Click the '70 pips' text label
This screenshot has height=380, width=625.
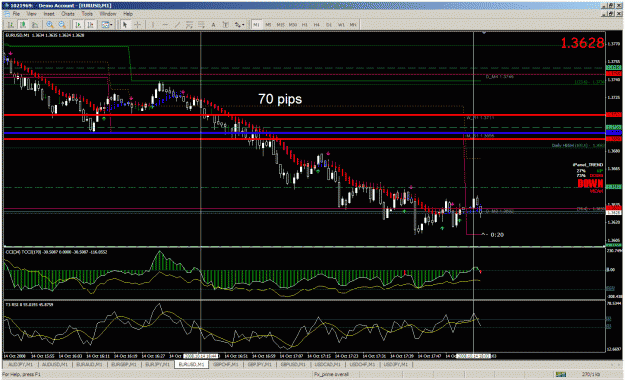point(280,99)
